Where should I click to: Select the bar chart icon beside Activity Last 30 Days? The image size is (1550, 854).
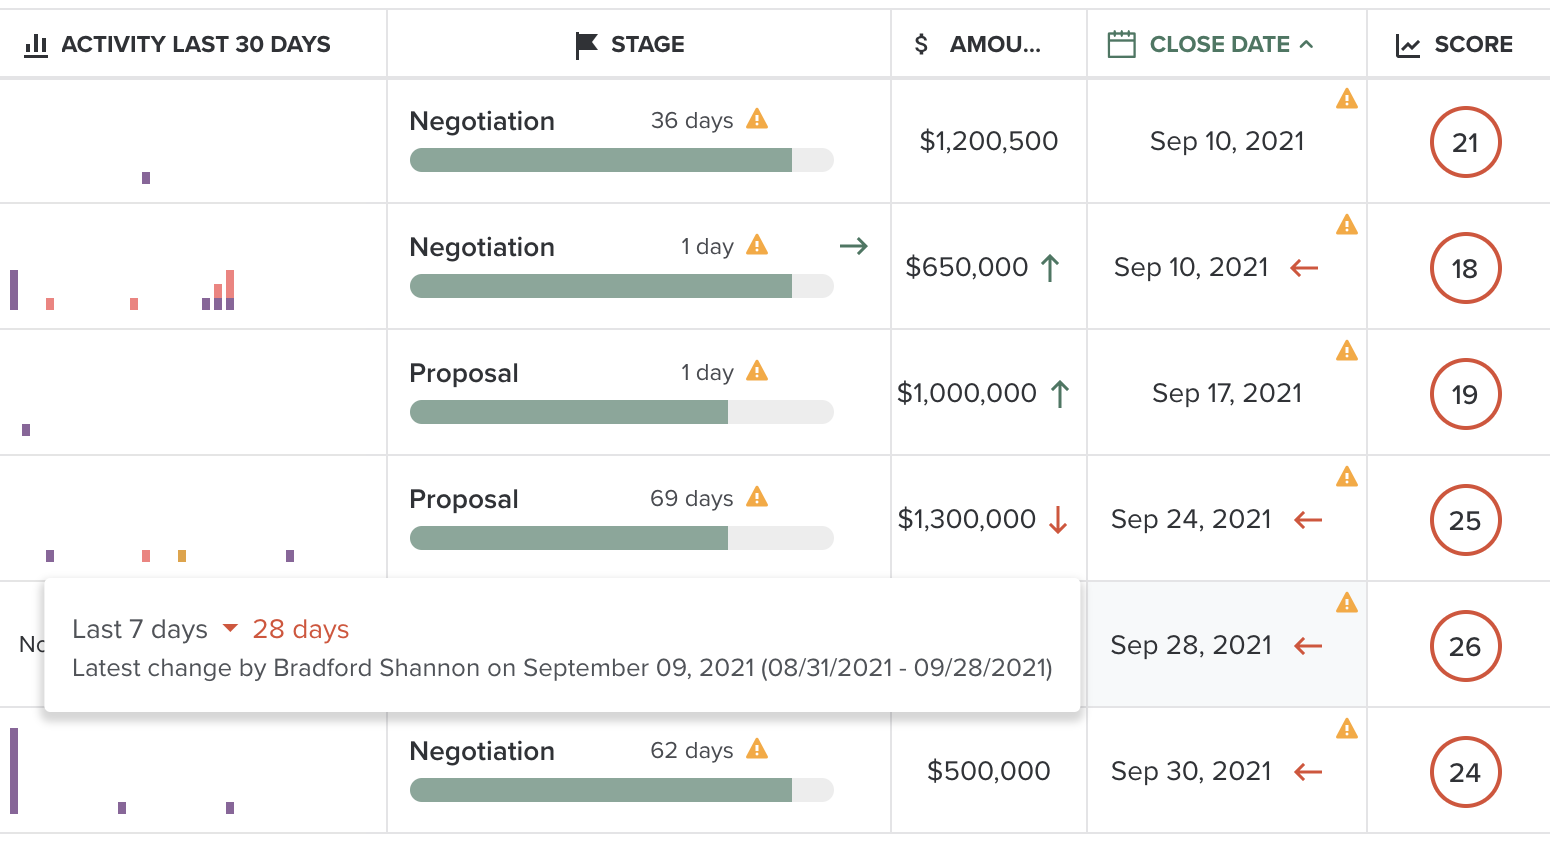click(36, 44)
